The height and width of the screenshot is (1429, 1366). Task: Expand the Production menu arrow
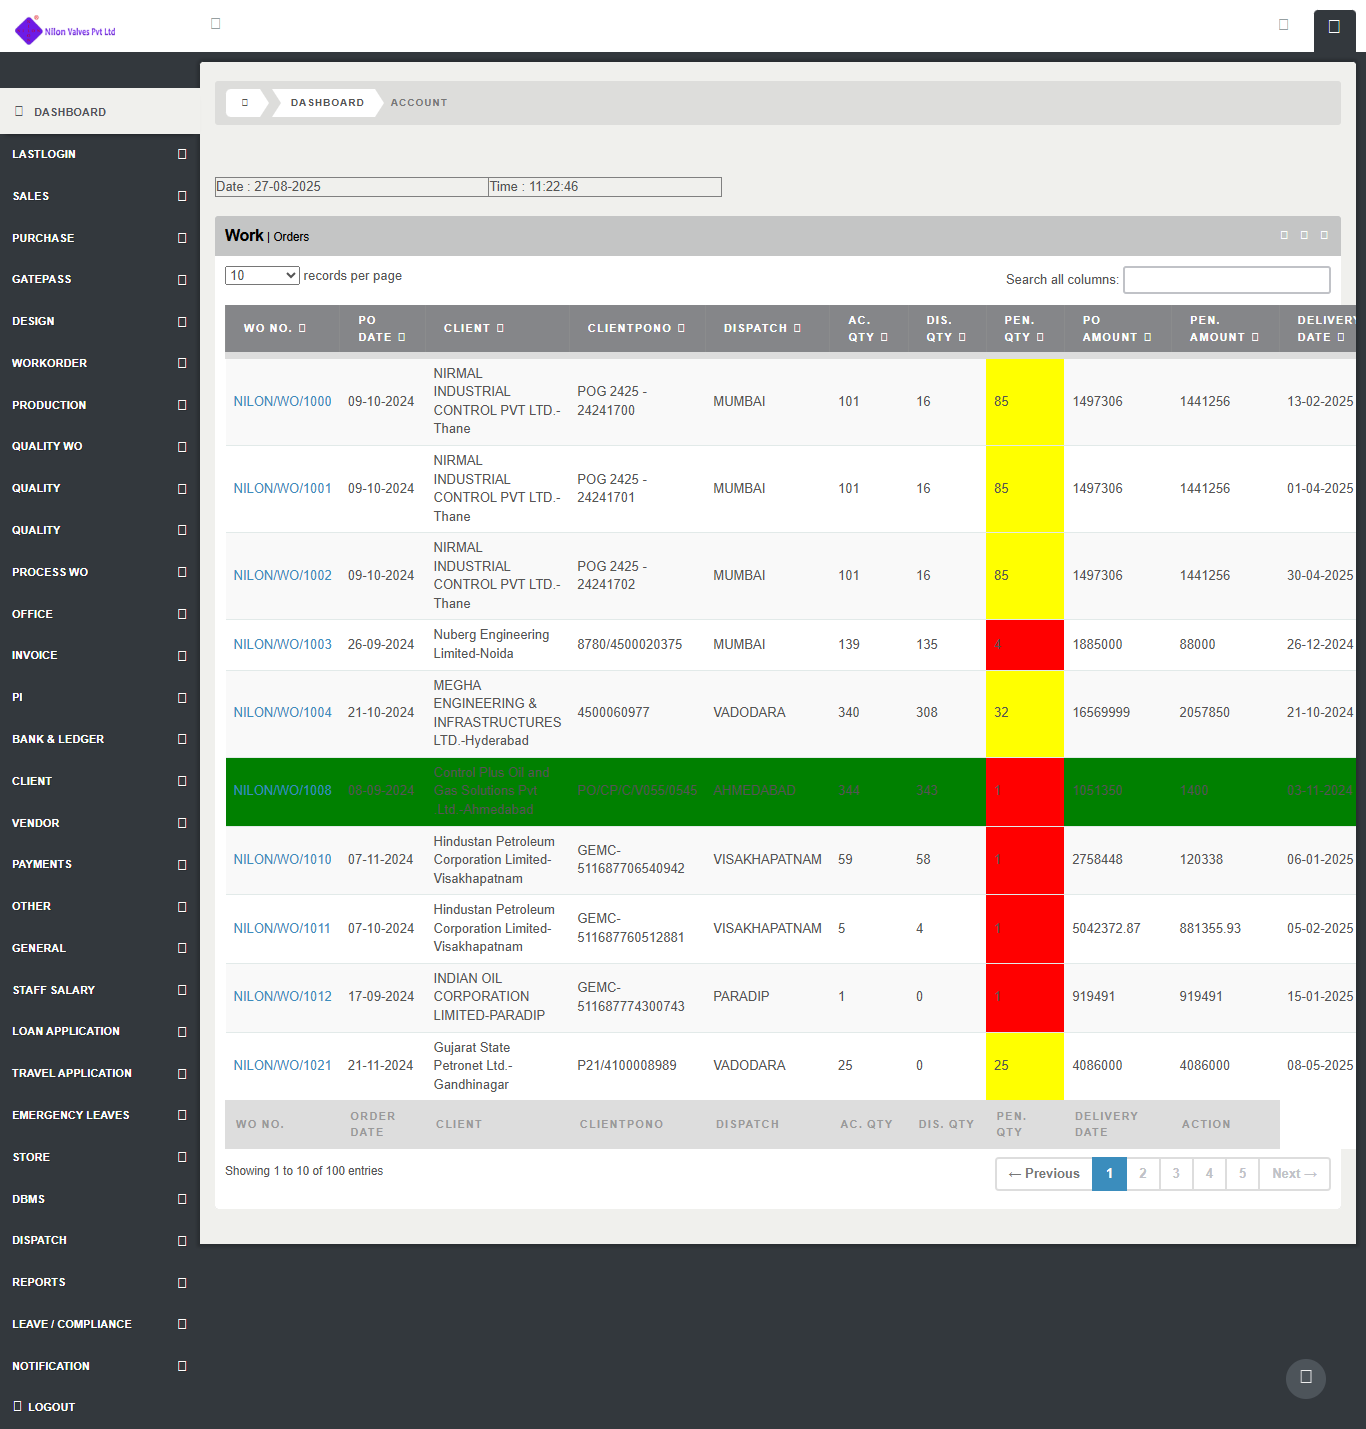click(x=182, y=405)
